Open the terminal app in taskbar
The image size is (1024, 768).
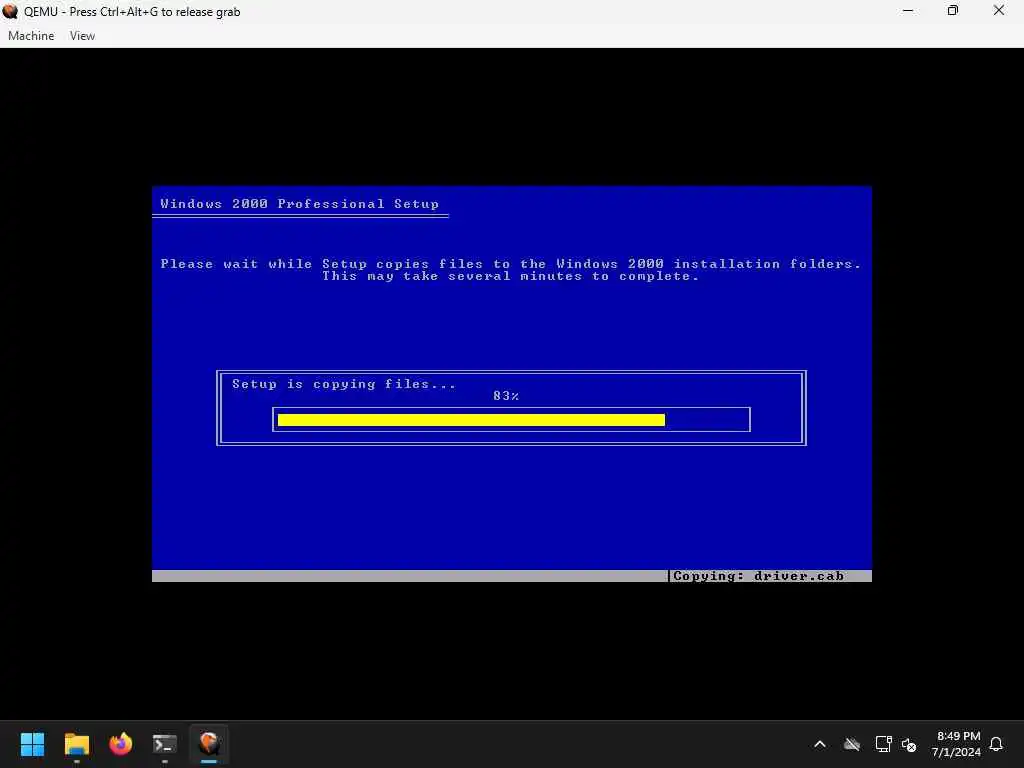tap(165, 744)
